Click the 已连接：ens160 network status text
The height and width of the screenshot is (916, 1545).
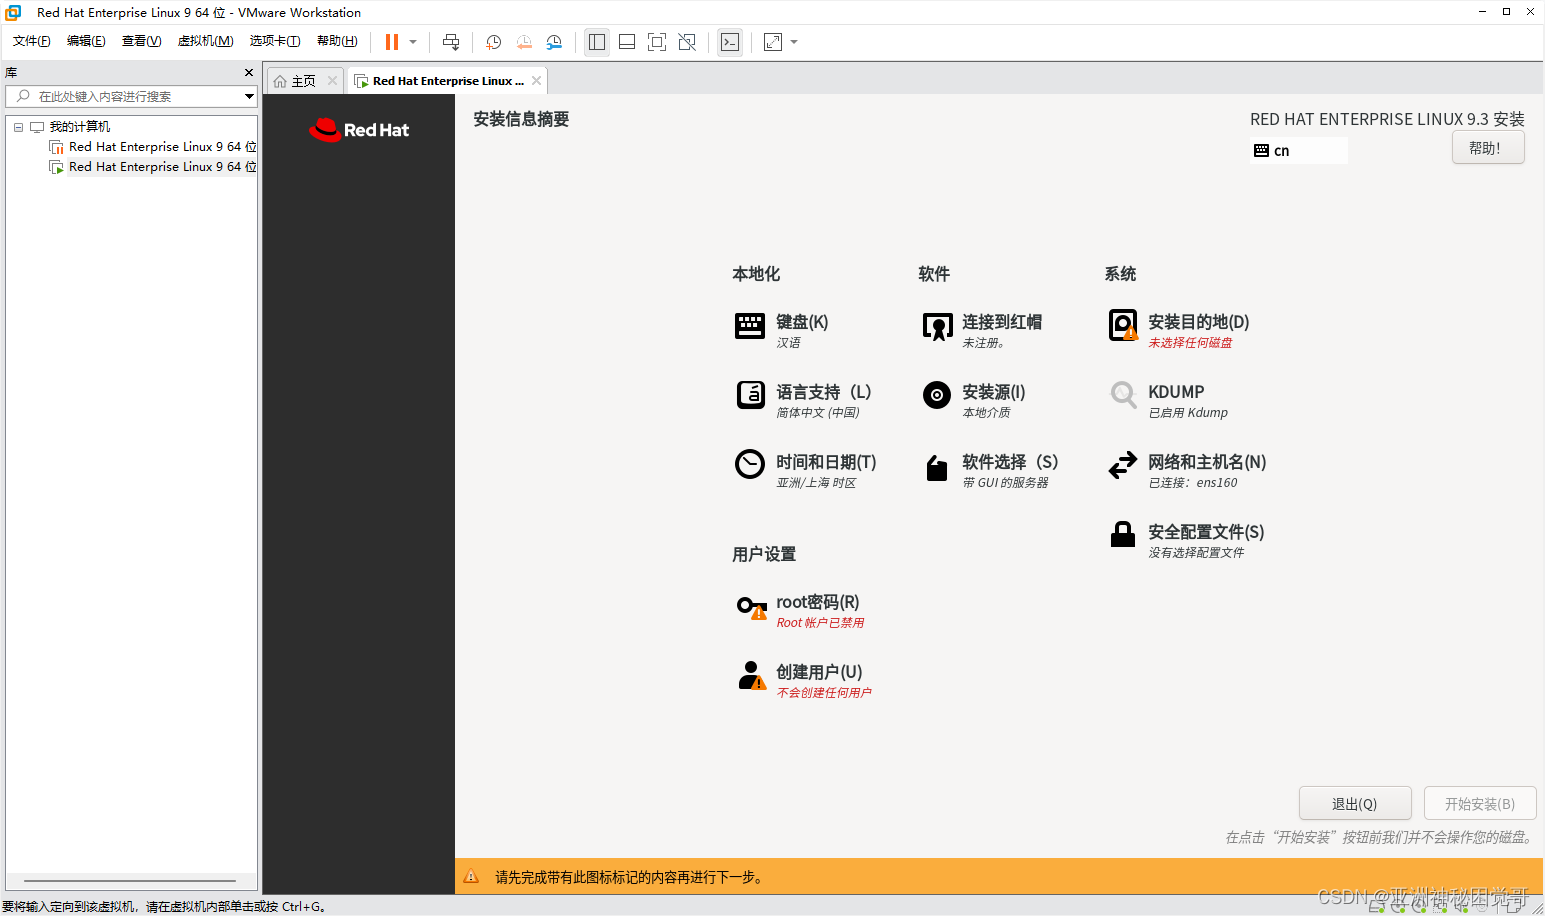1192,482
